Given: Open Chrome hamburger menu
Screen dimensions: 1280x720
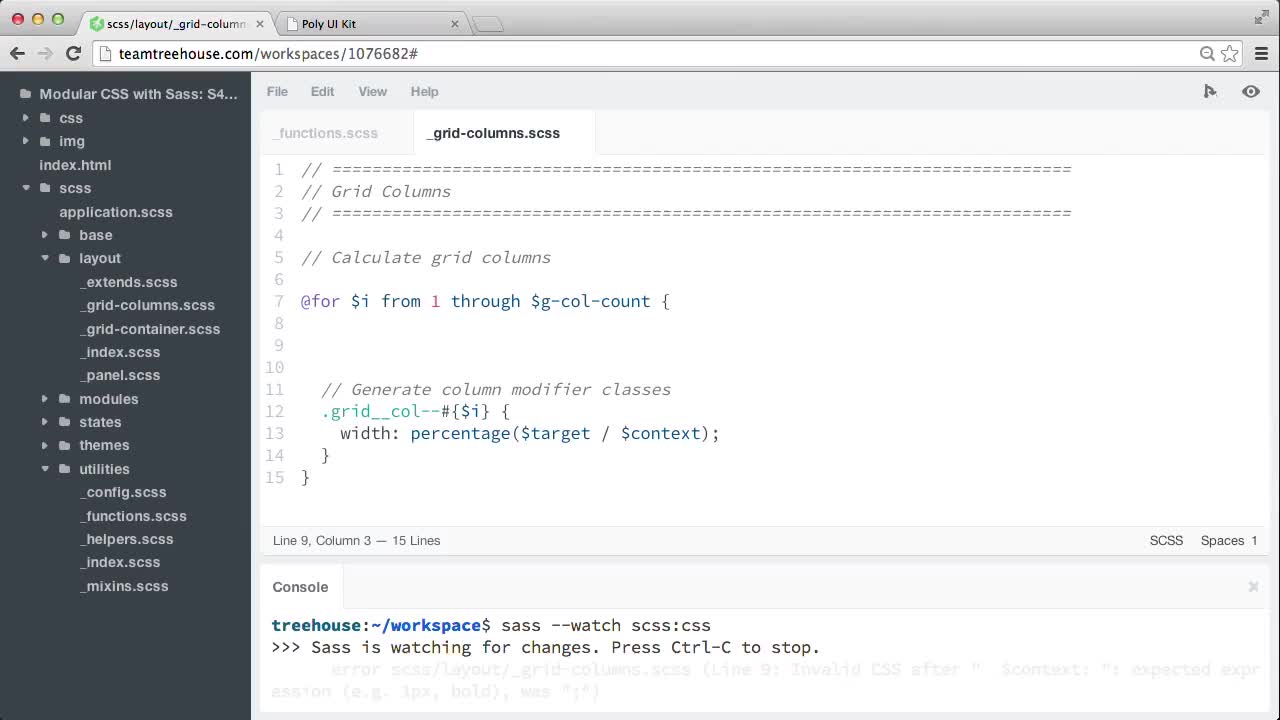Looking at the screenshot, I should [x=1261, y=53].
